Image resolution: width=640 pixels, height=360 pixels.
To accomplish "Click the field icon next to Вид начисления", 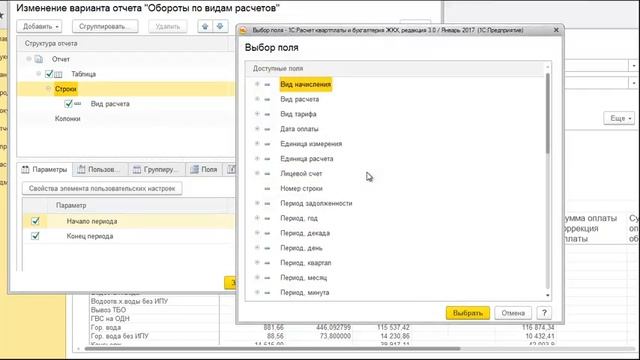I will (267, 84).
